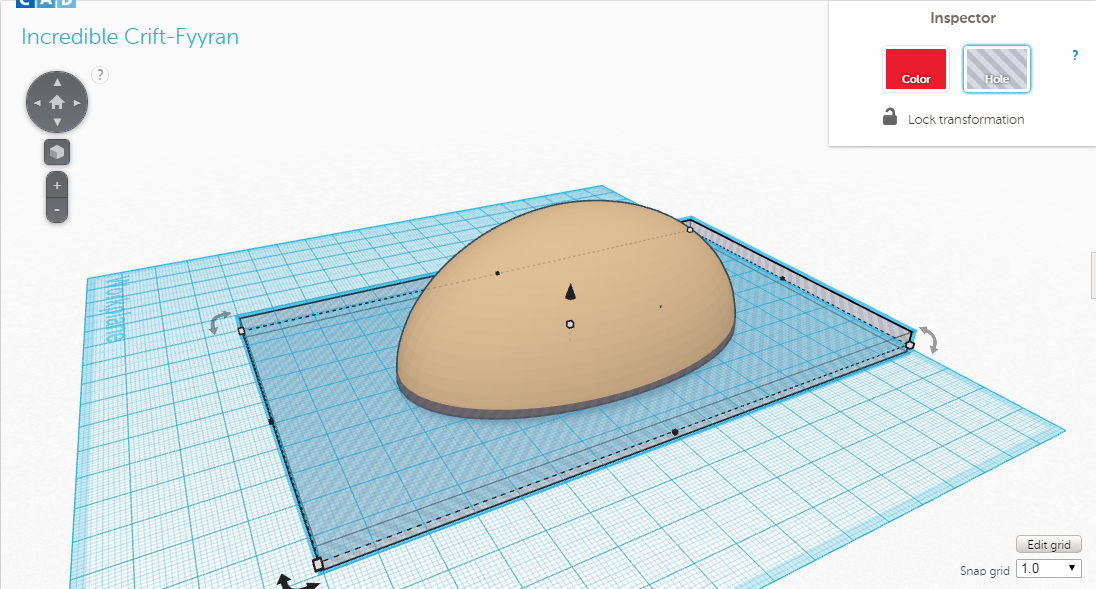Open navigation help question mark
Image resolution: width=1096 pixels, height=589 pixels.
[100, 75]
